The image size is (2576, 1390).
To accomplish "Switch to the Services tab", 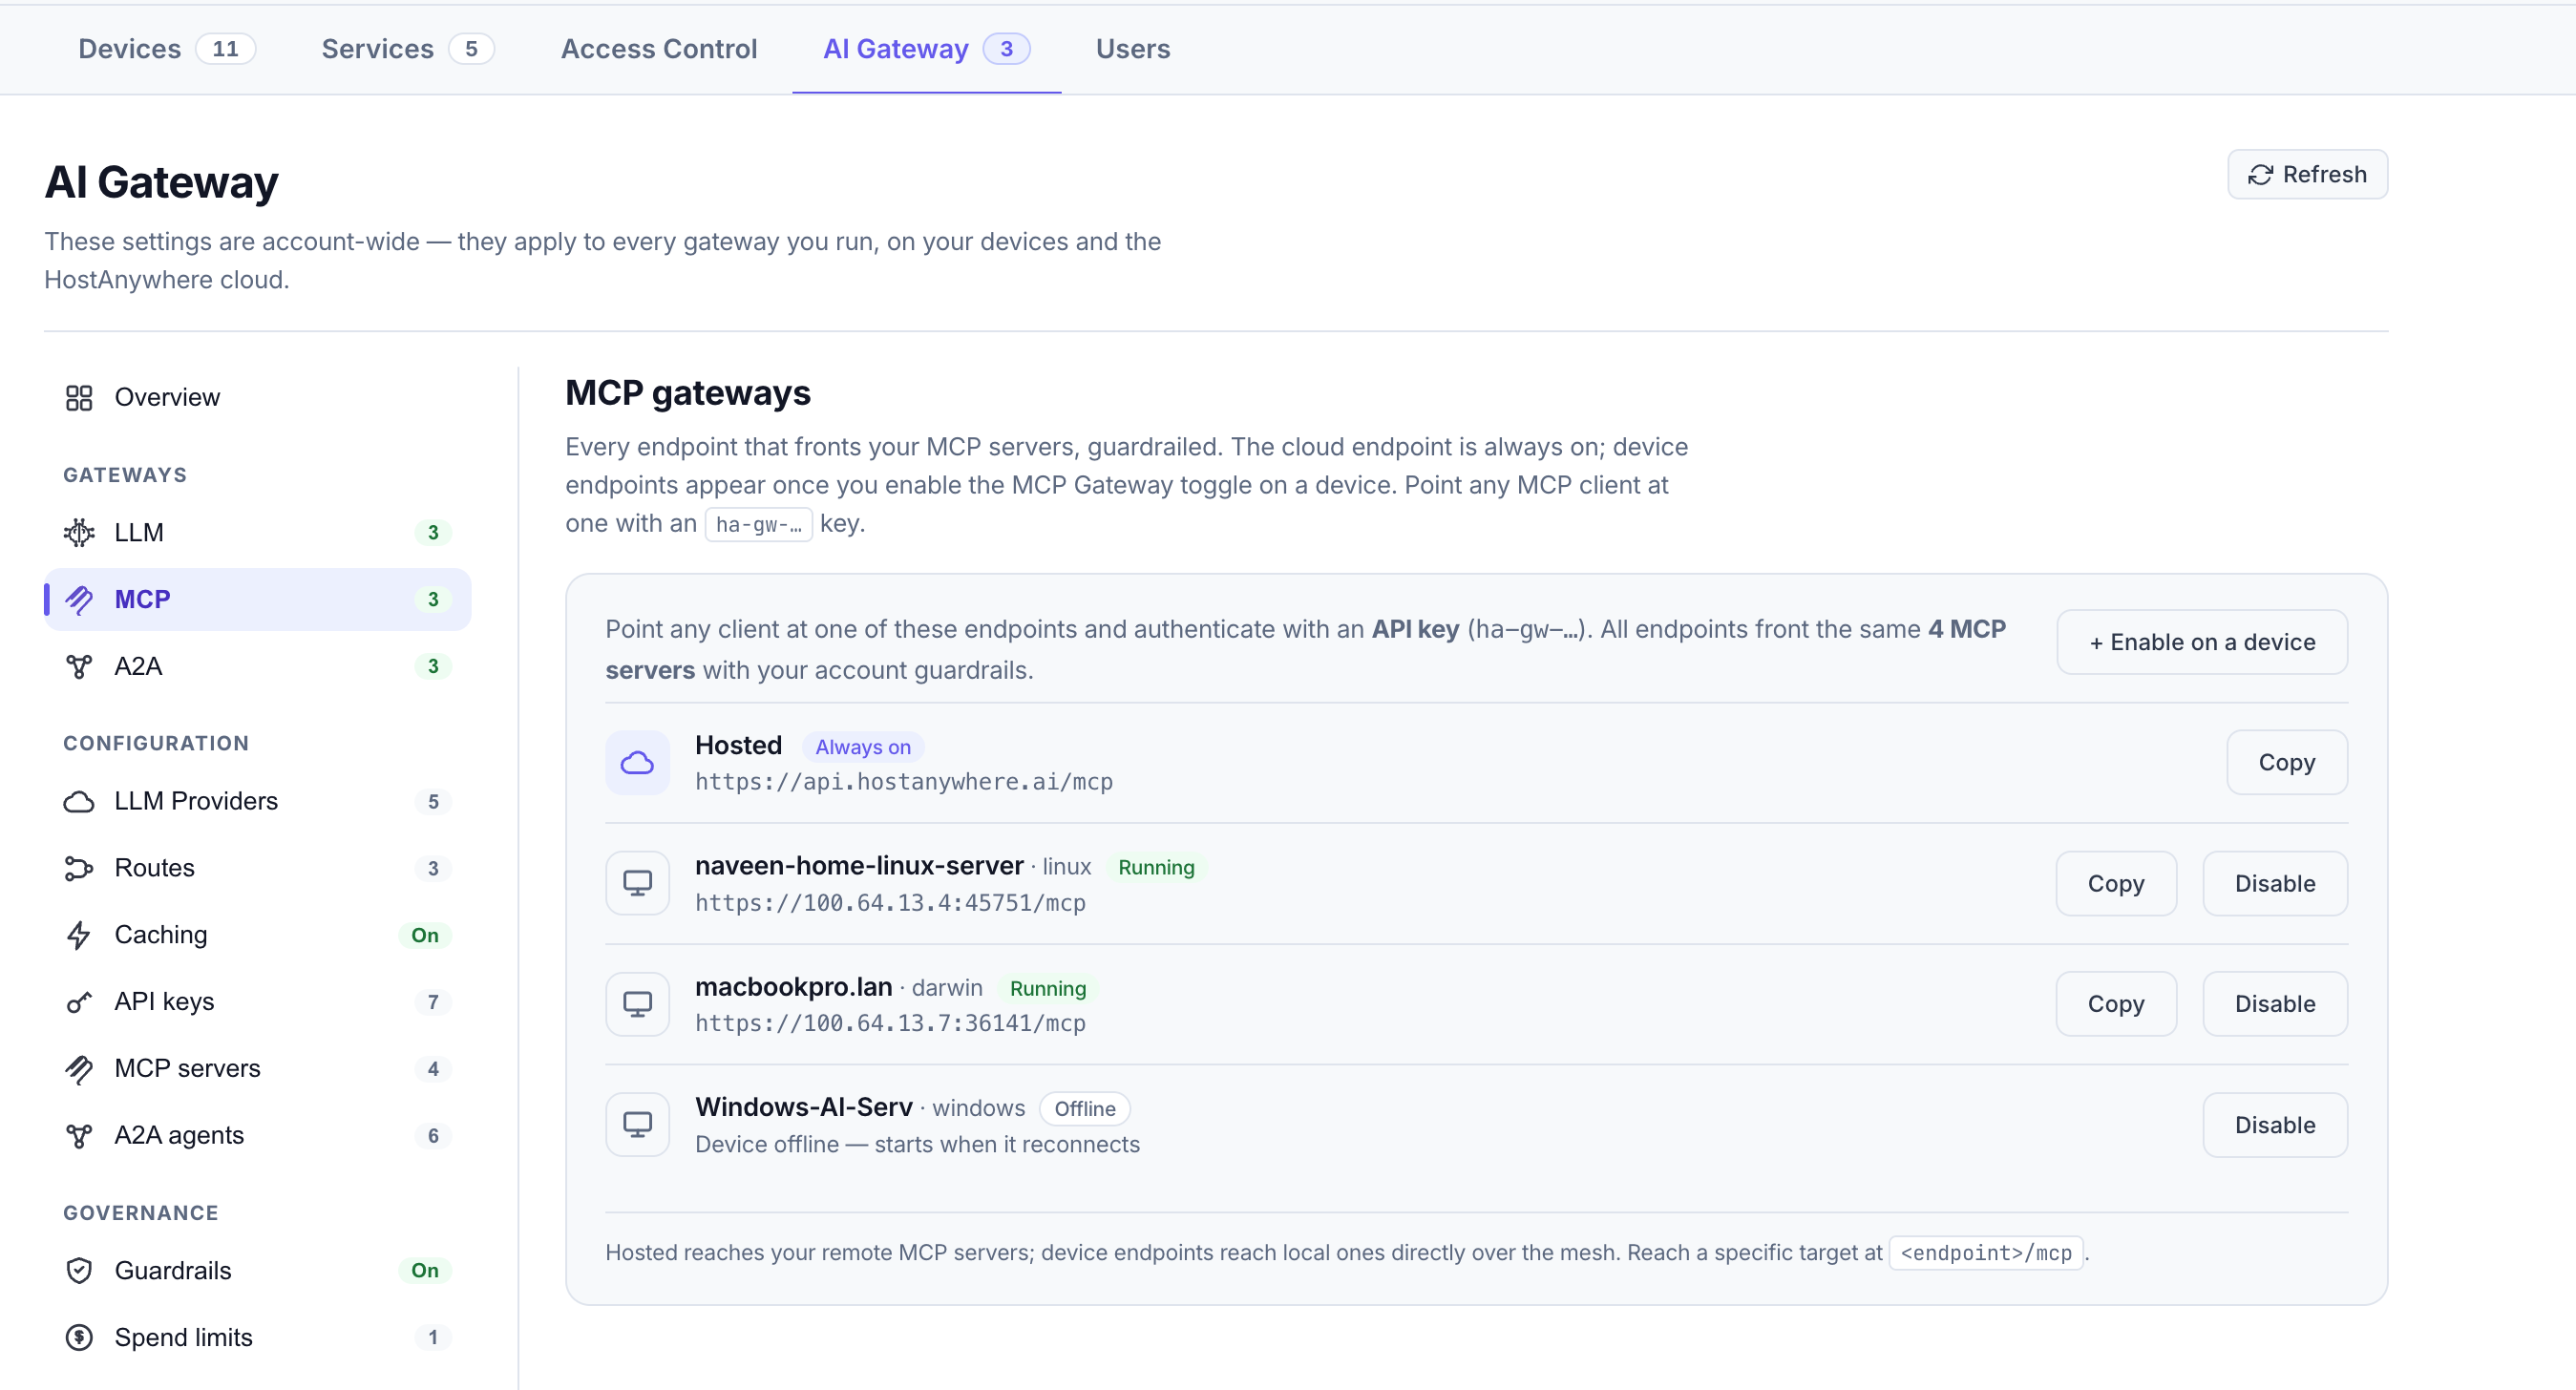I will (407, 49).
